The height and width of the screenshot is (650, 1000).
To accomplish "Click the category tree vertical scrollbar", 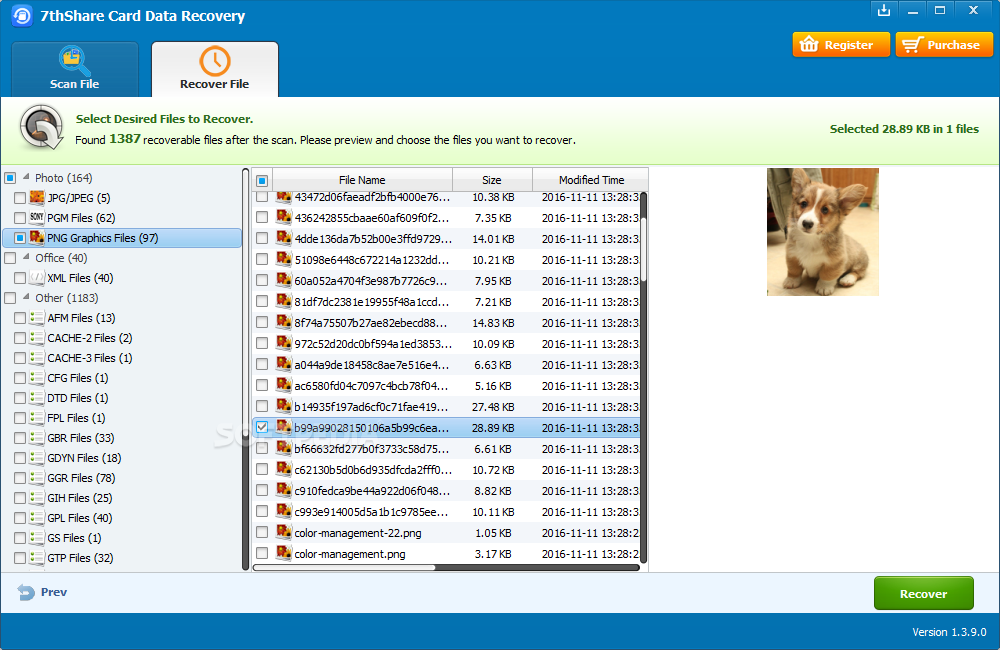I will [246, 369].
